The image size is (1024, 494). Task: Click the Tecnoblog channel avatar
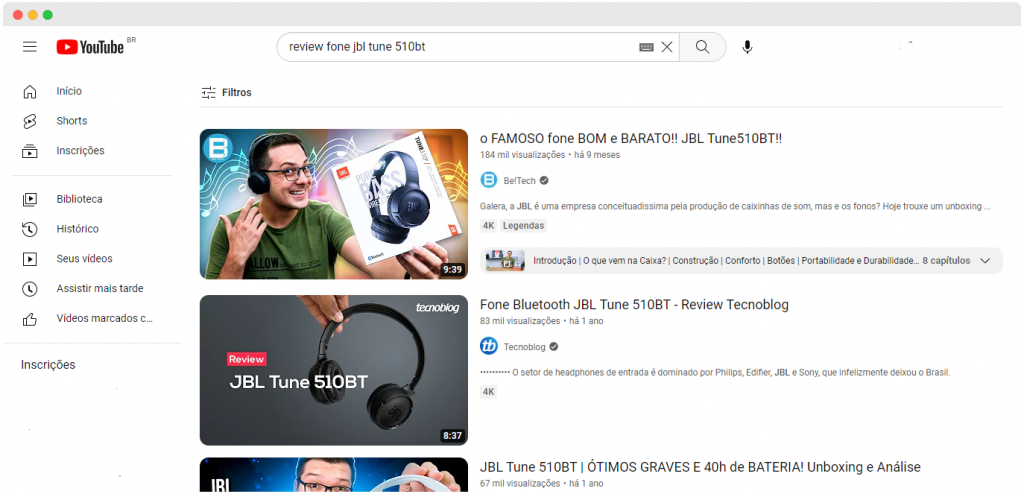488,346
